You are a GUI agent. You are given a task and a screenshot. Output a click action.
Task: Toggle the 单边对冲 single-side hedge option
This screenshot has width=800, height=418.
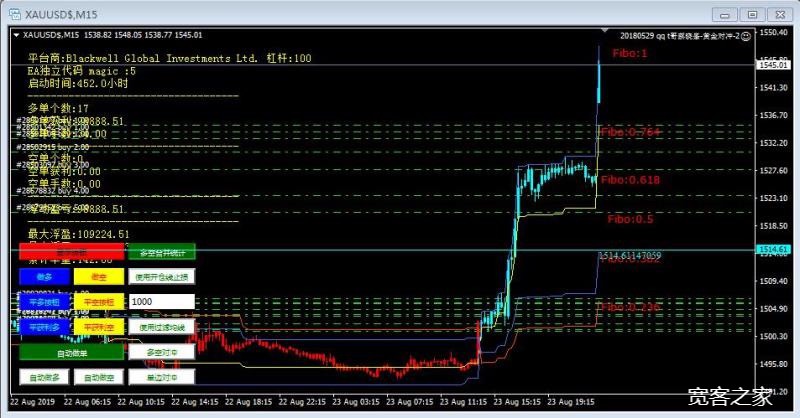pos(162,377)
